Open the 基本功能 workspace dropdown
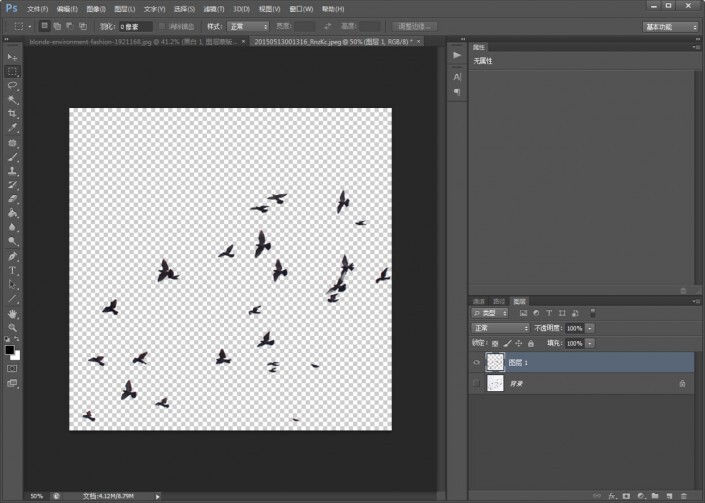The image size is (705, 503). [x=671, y=27]
